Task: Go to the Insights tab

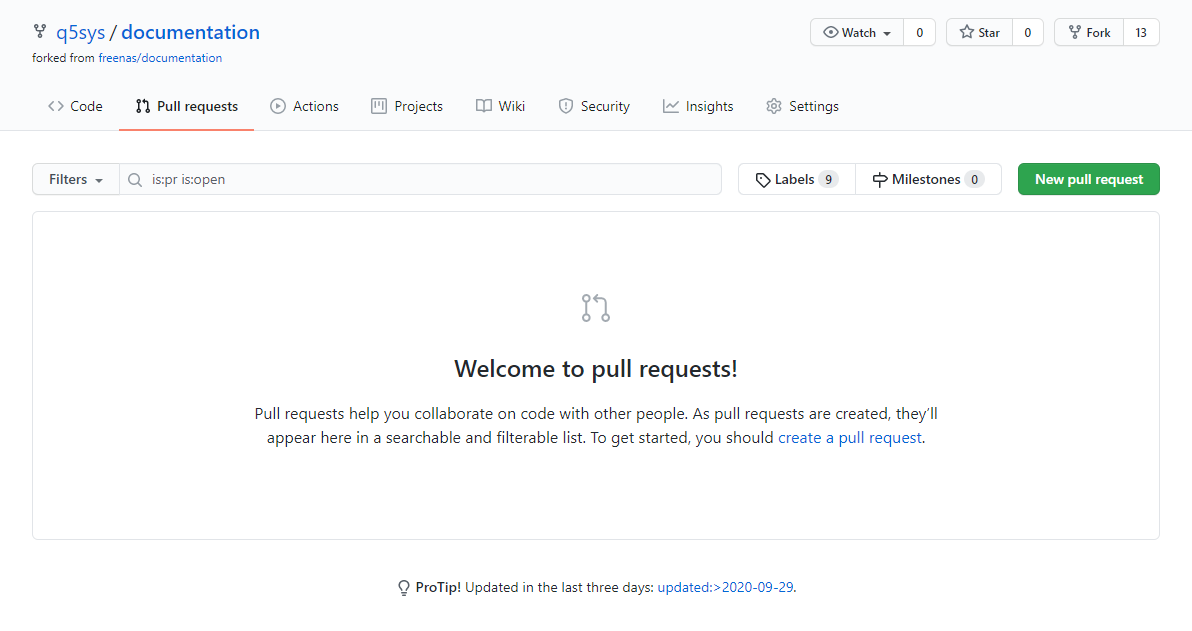Action: [698, 106]
